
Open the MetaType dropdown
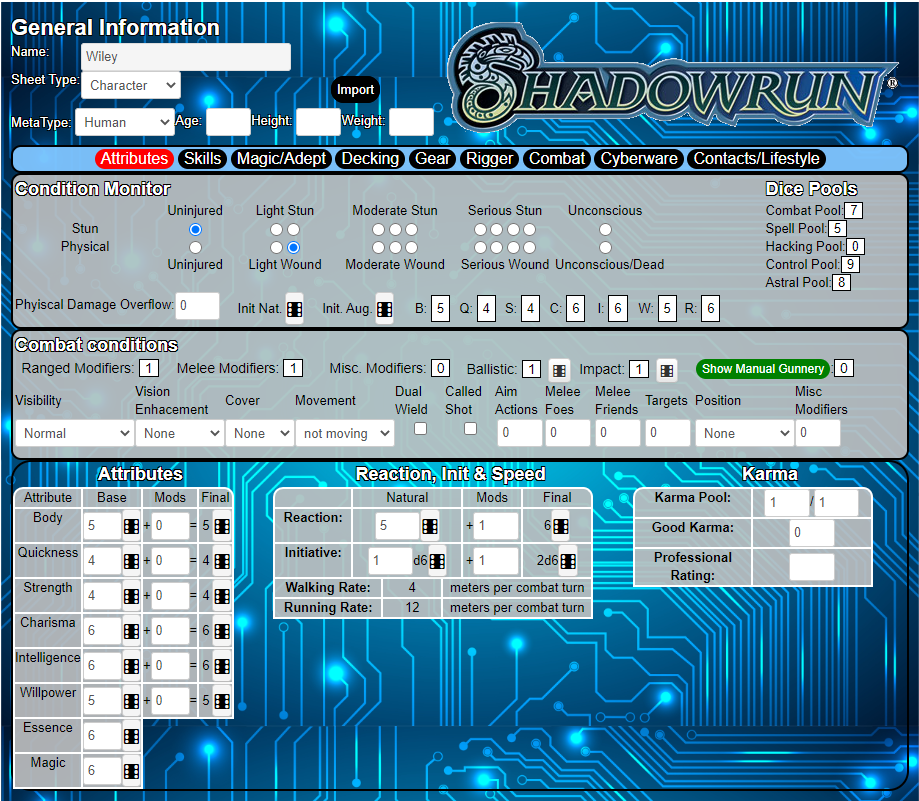point(124,122)
